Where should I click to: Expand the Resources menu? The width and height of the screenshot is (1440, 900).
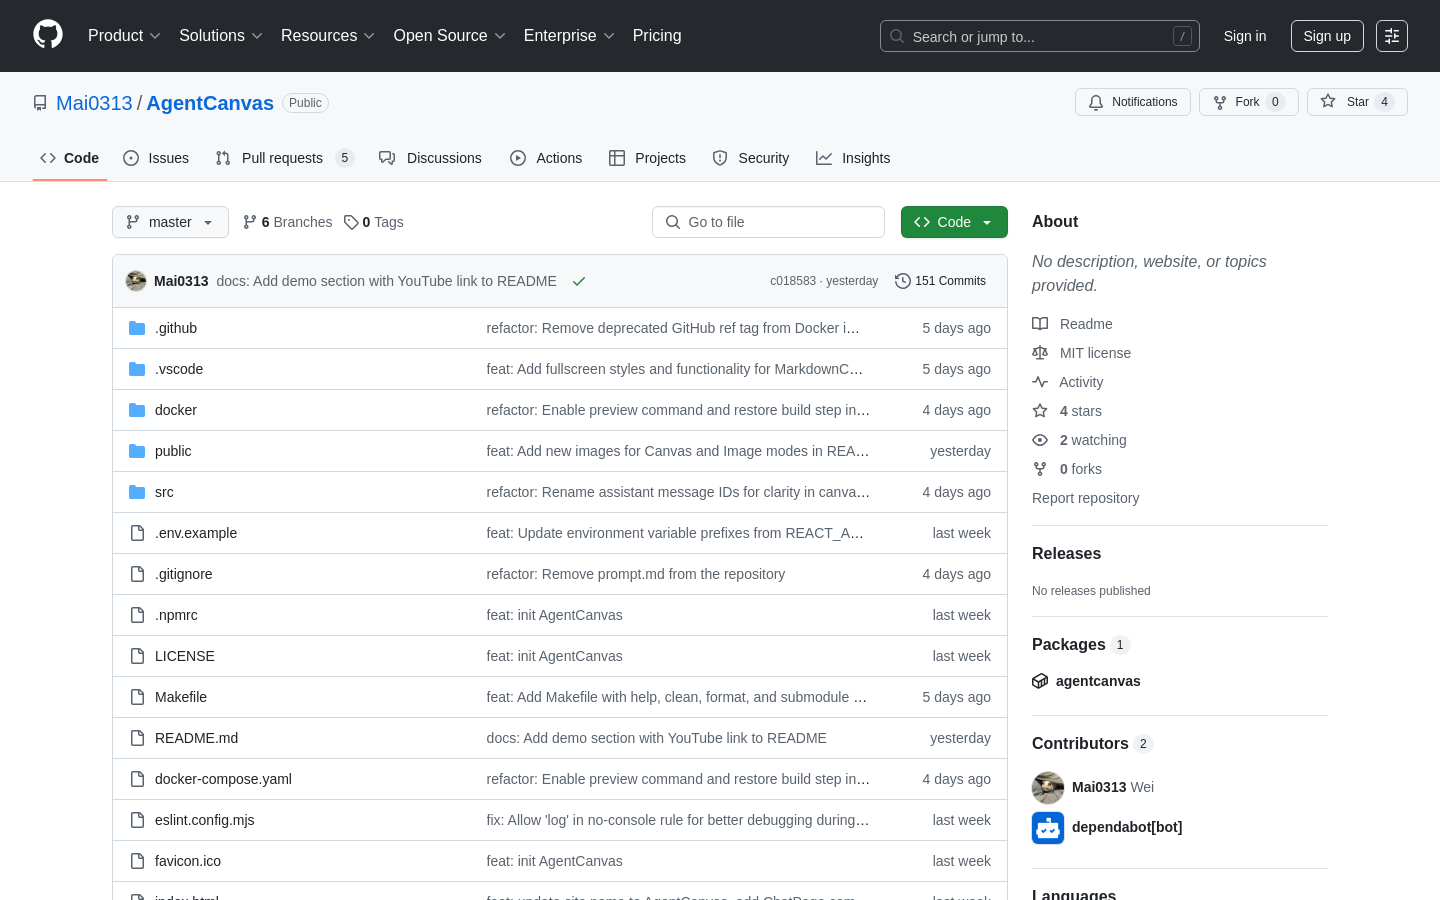(x=328, y=36)
